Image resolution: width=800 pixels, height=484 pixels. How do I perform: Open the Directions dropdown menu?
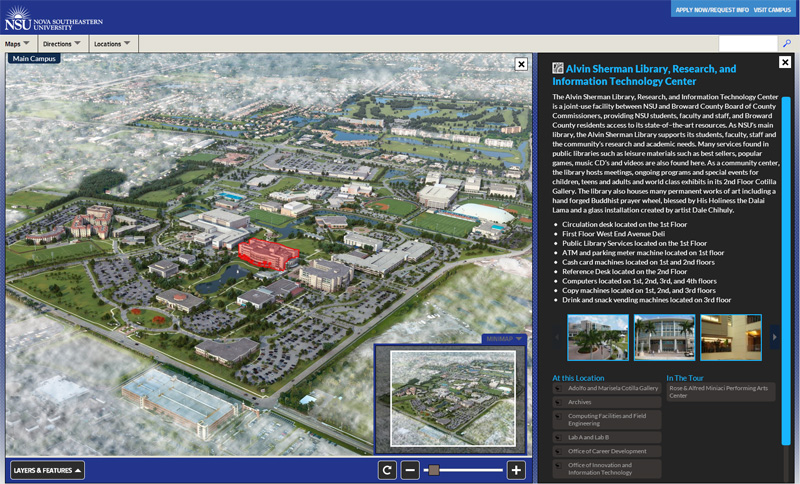(62, 44)
